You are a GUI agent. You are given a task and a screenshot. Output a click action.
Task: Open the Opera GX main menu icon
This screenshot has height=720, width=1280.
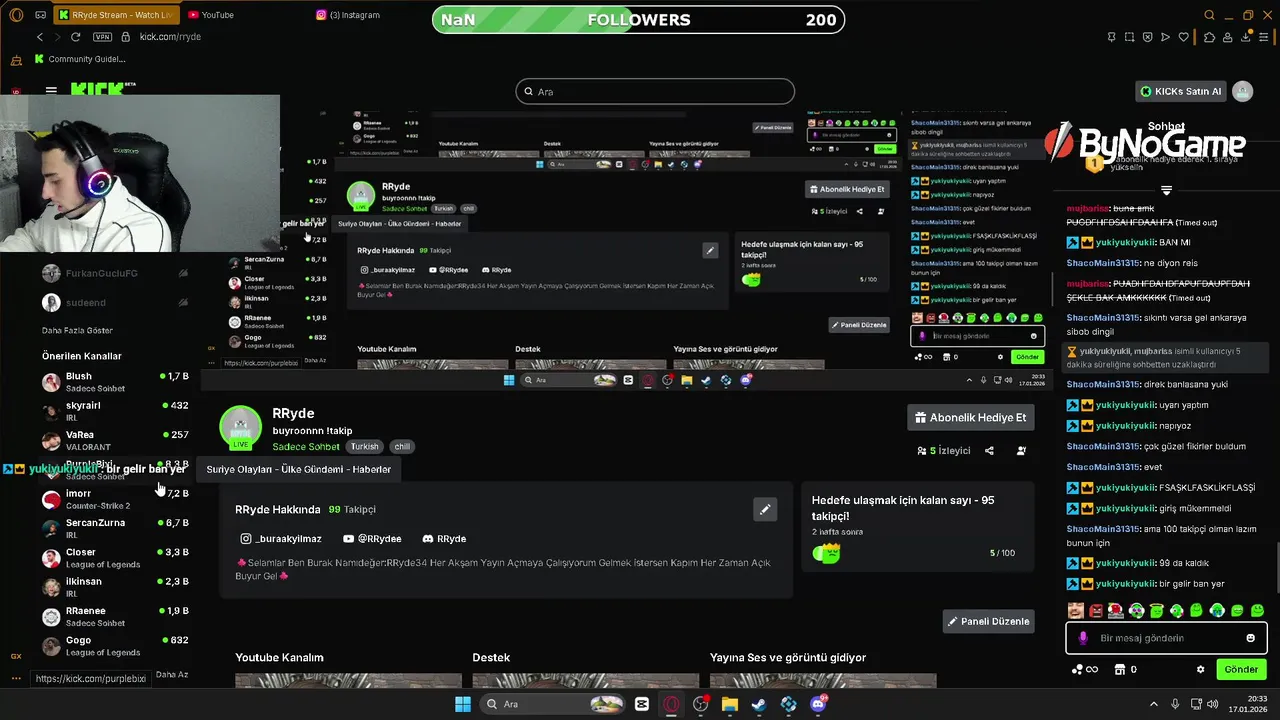pos(15,15)
